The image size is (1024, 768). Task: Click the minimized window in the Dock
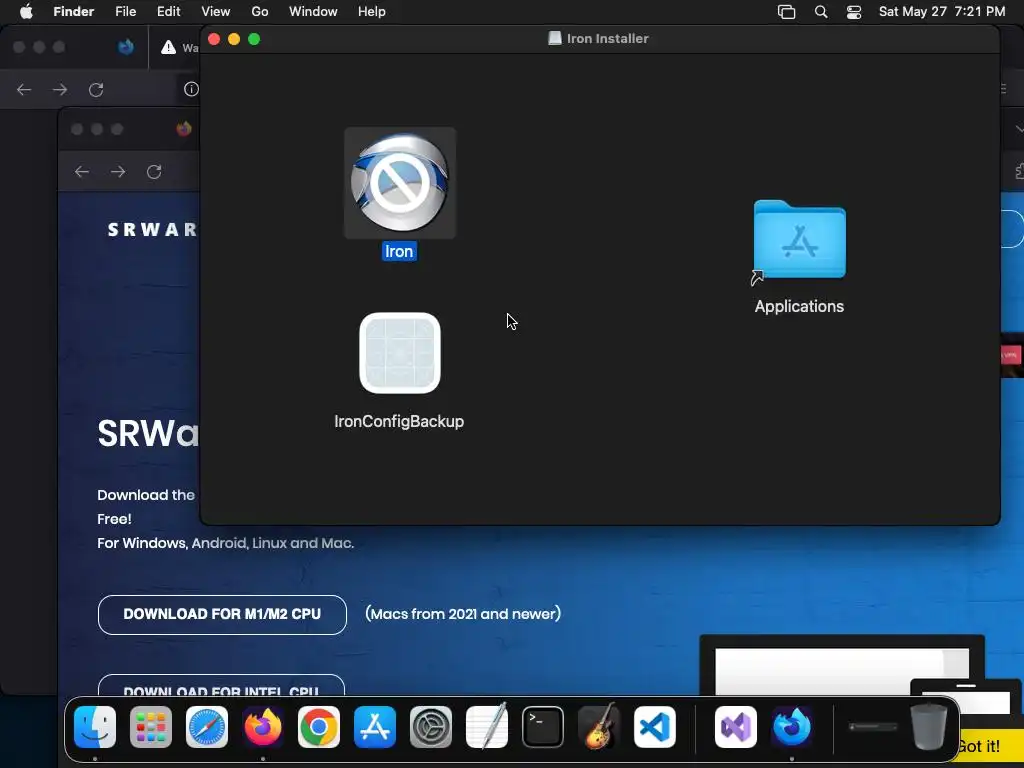[x=872, y=726]
